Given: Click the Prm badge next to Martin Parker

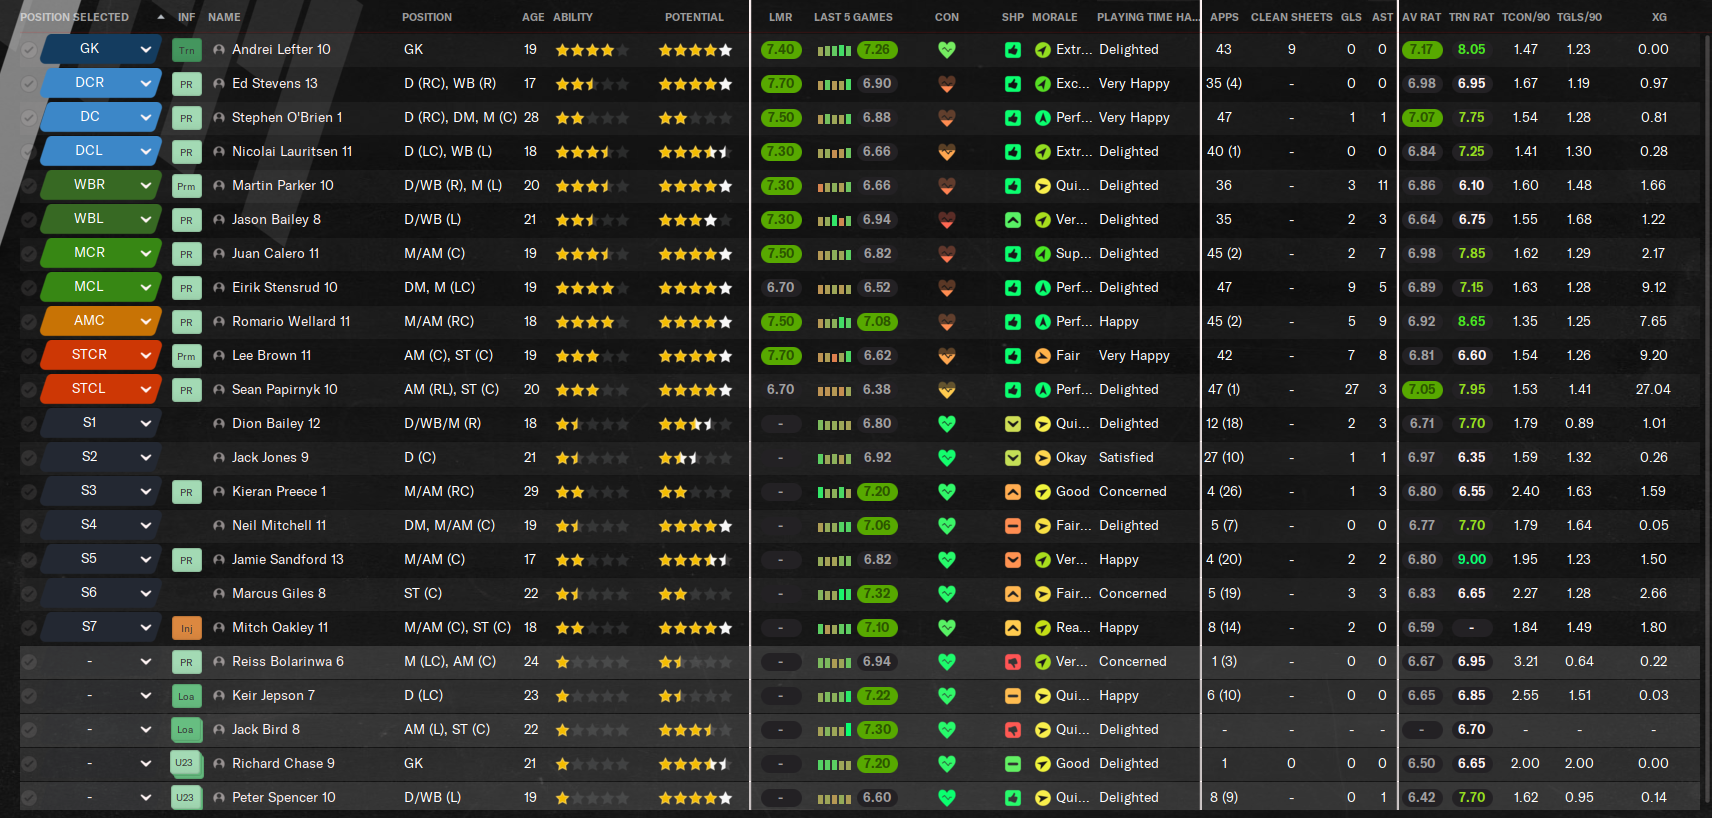Looking at the screenshot, I should click(186, 186).
